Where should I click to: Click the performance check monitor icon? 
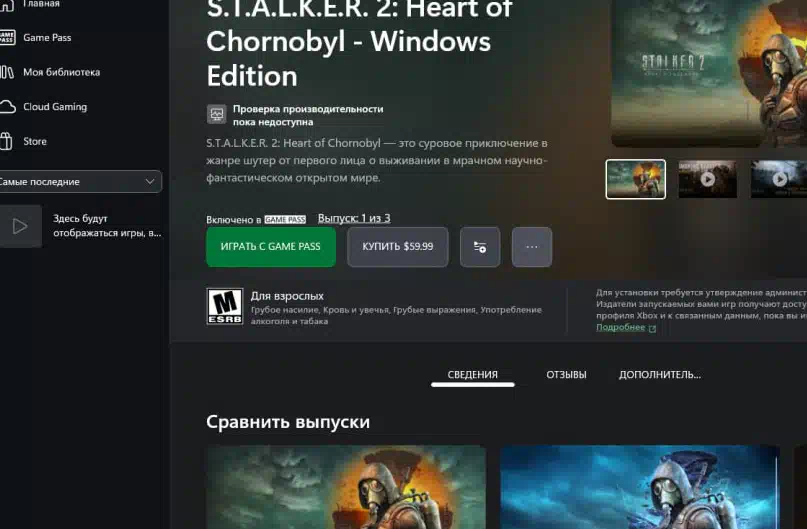click(x=217, y=114)
